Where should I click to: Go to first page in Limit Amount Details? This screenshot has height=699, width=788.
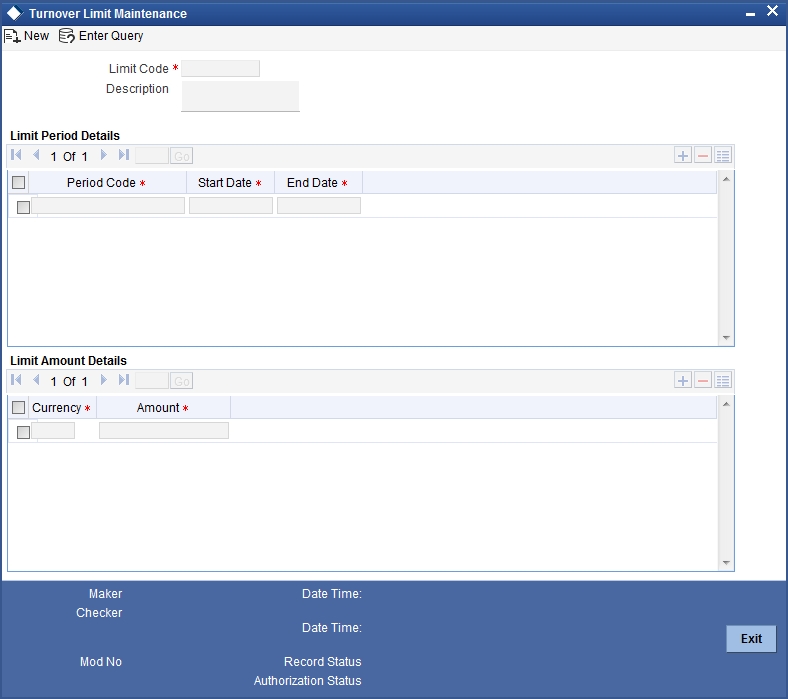[x=16, y=380]
